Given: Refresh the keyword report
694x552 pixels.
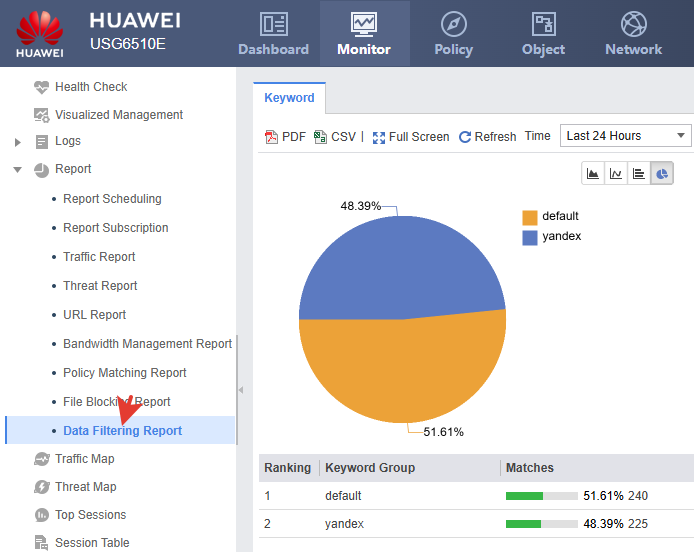Looking at the screenshot, I should (x=487, y=137).
